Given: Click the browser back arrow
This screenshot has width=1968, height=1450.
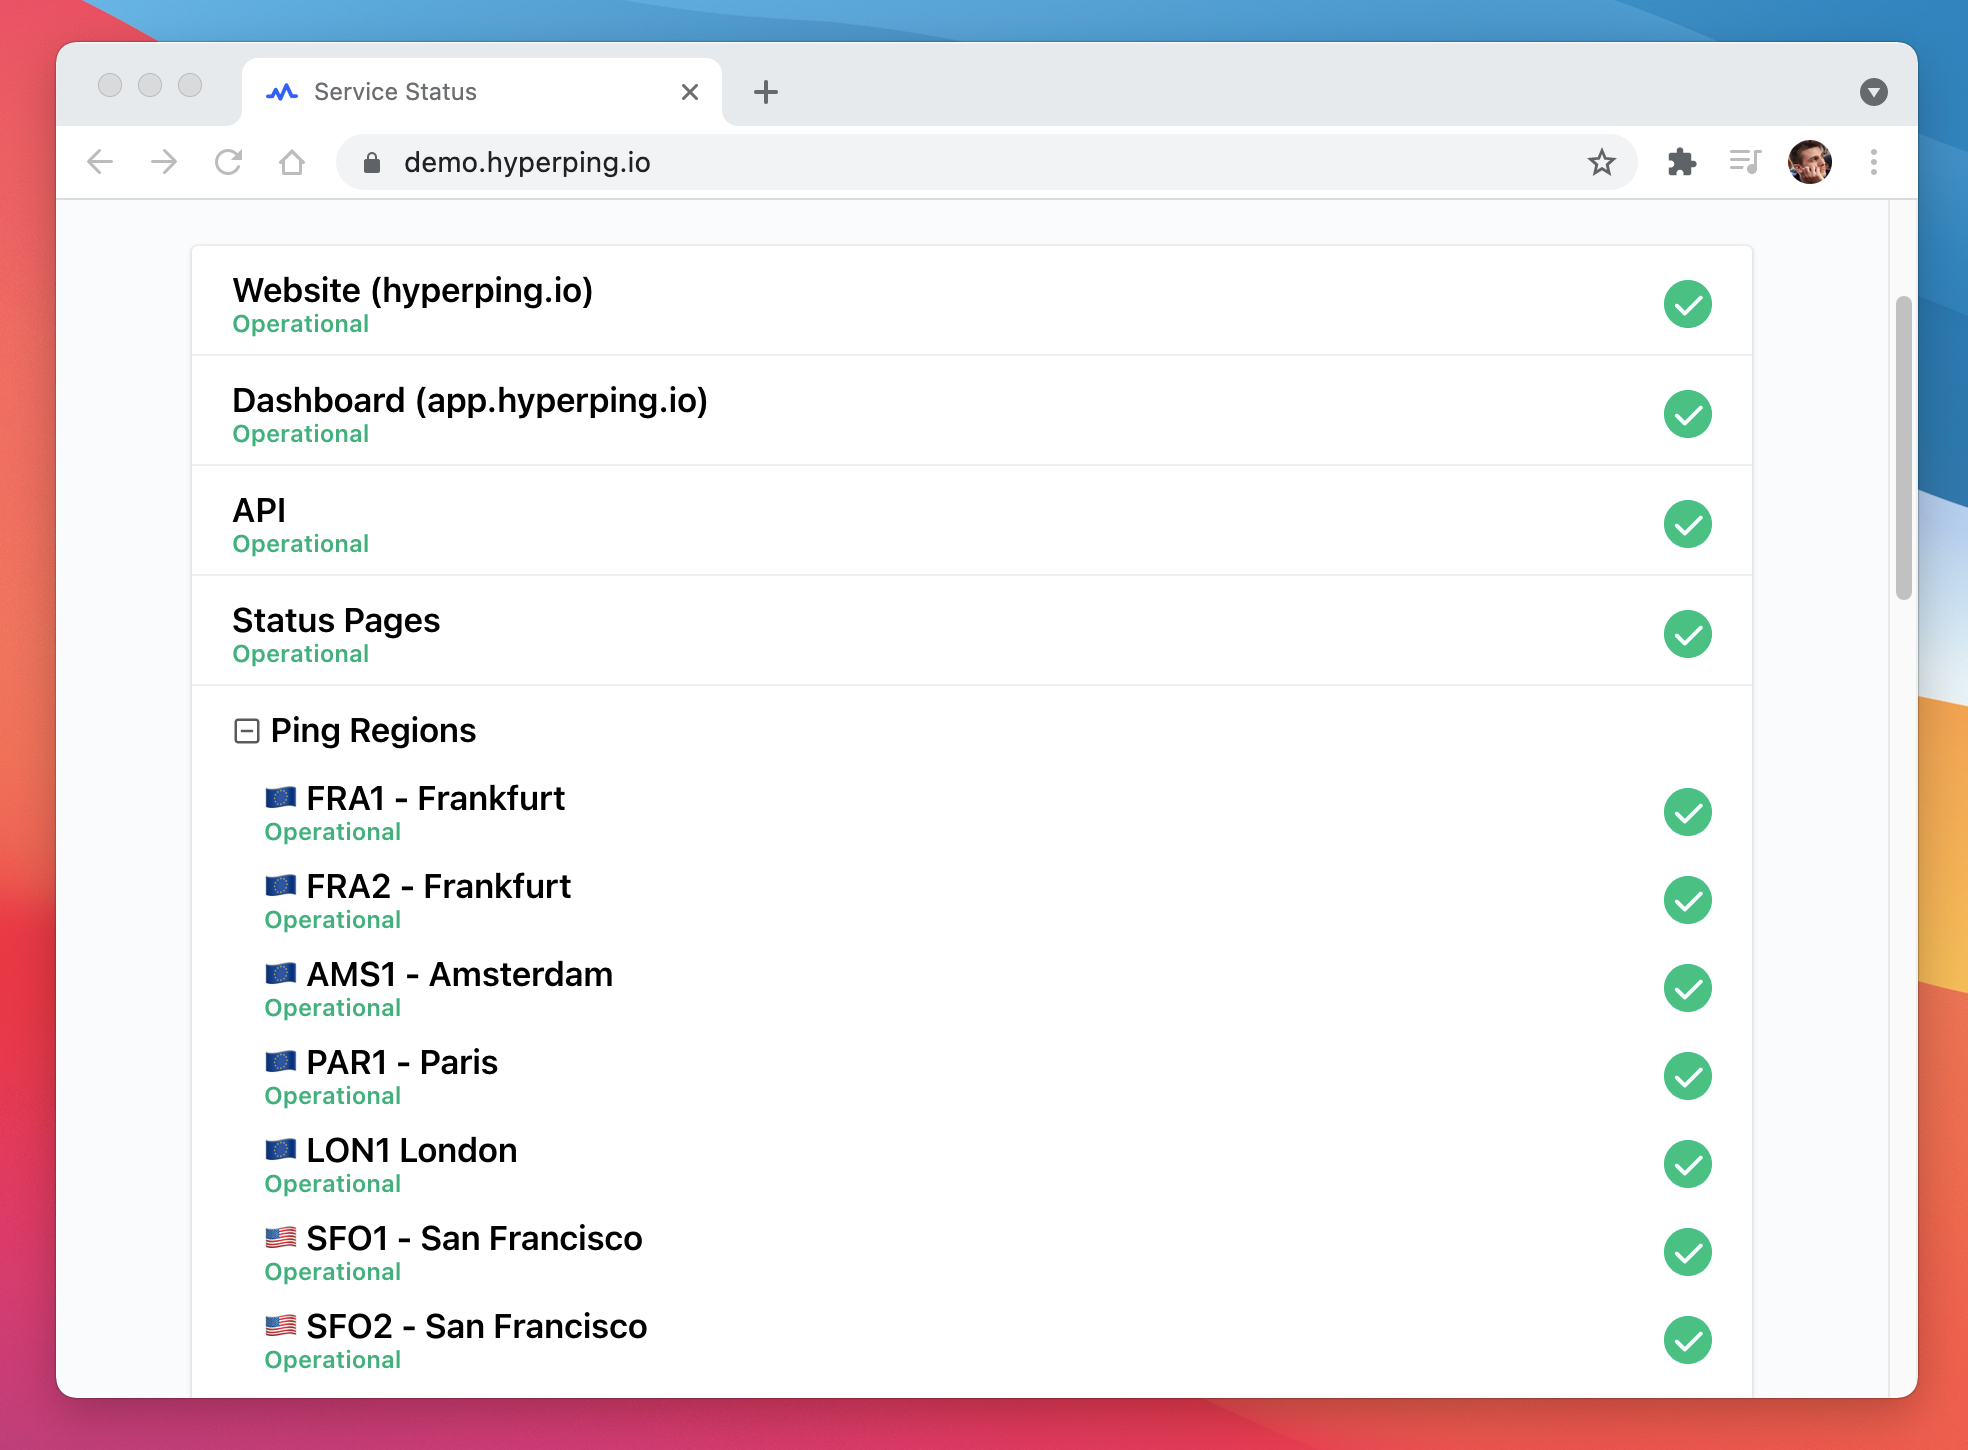Looking at the screenshot, I should 100,162.
